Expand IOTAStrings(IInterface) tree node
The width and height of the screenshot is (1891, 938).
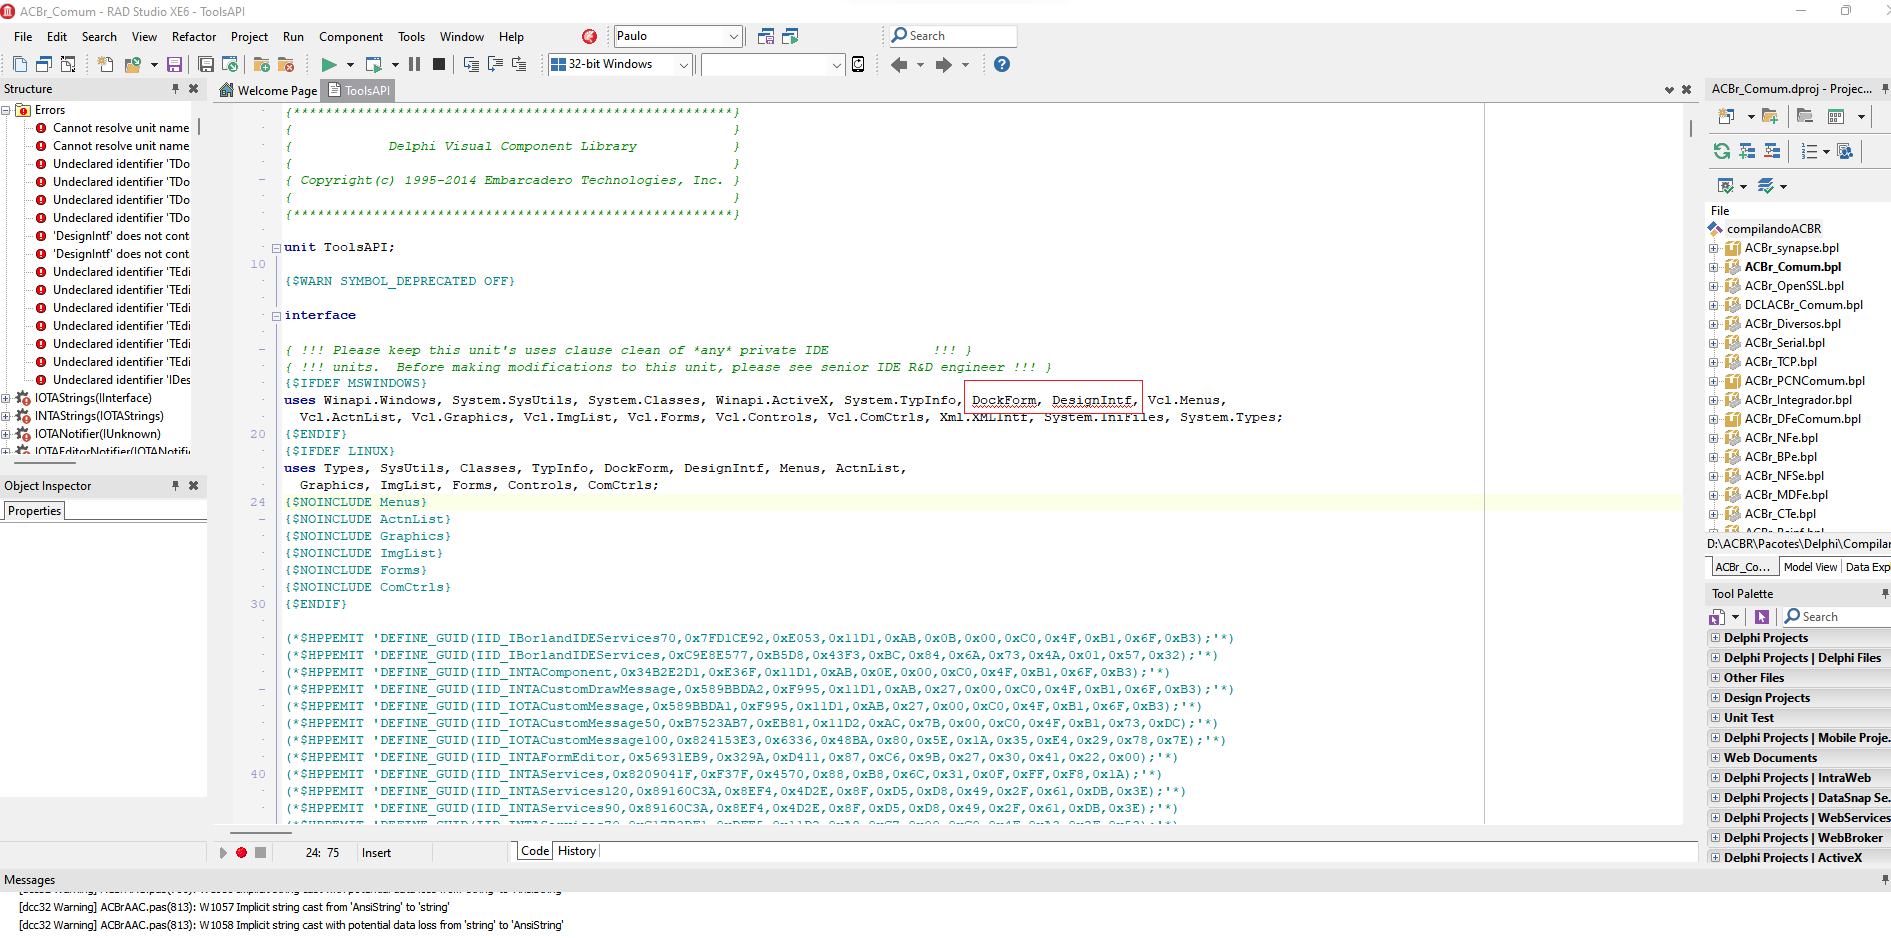pyautogui.click(x=6, y=398)
